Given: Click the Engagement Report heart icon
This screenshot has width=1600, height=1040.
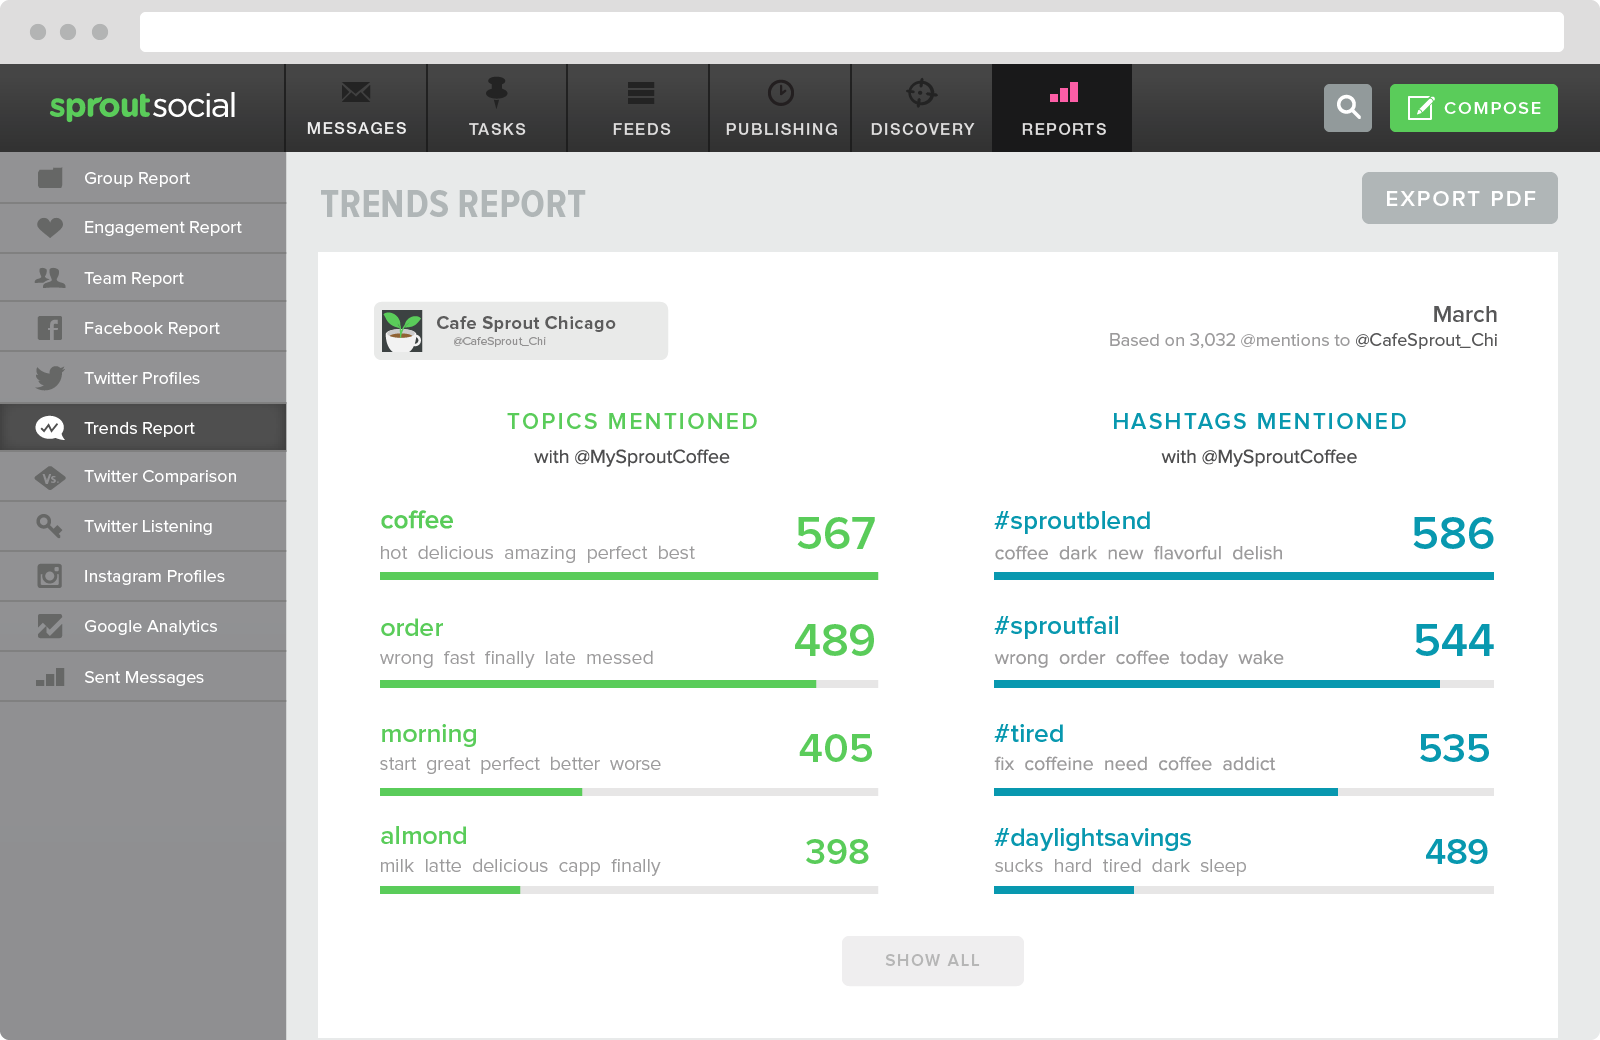Looking at the screenshot, I should 50,227.
